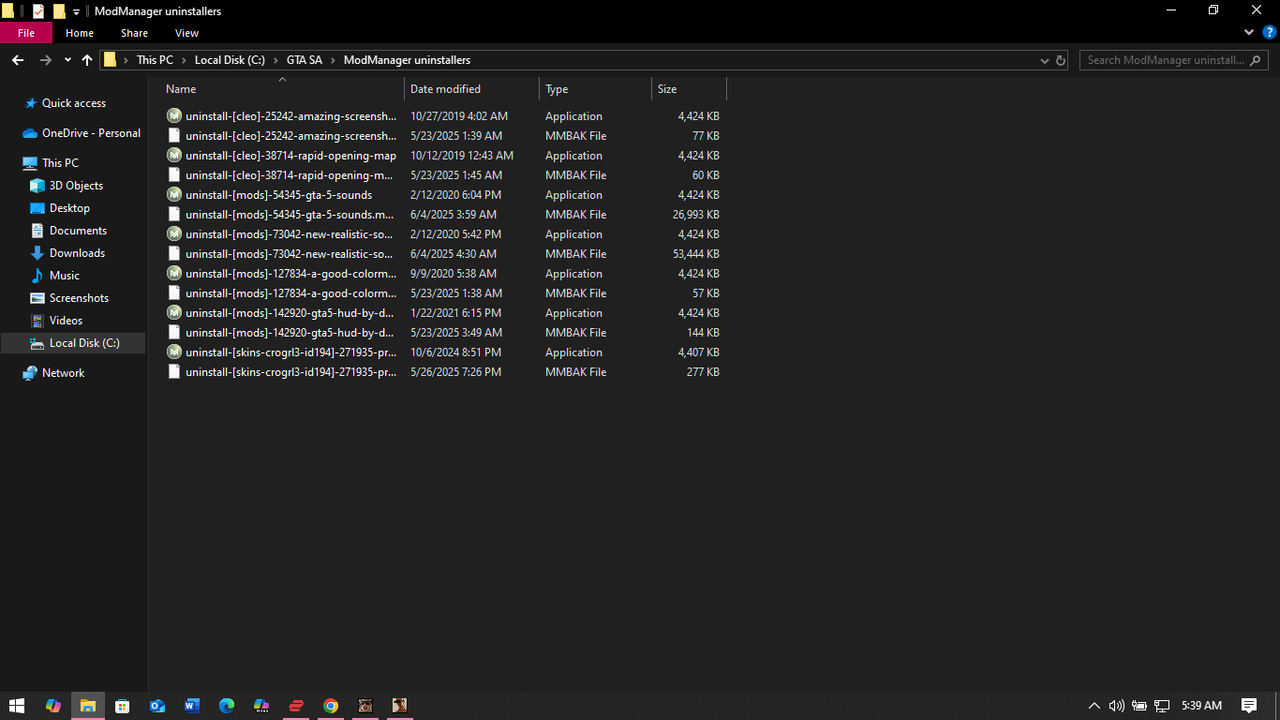Sort by the Type column header
Image resolution: width=1280 pixels, height=720 pixels.
coord(596,89)
